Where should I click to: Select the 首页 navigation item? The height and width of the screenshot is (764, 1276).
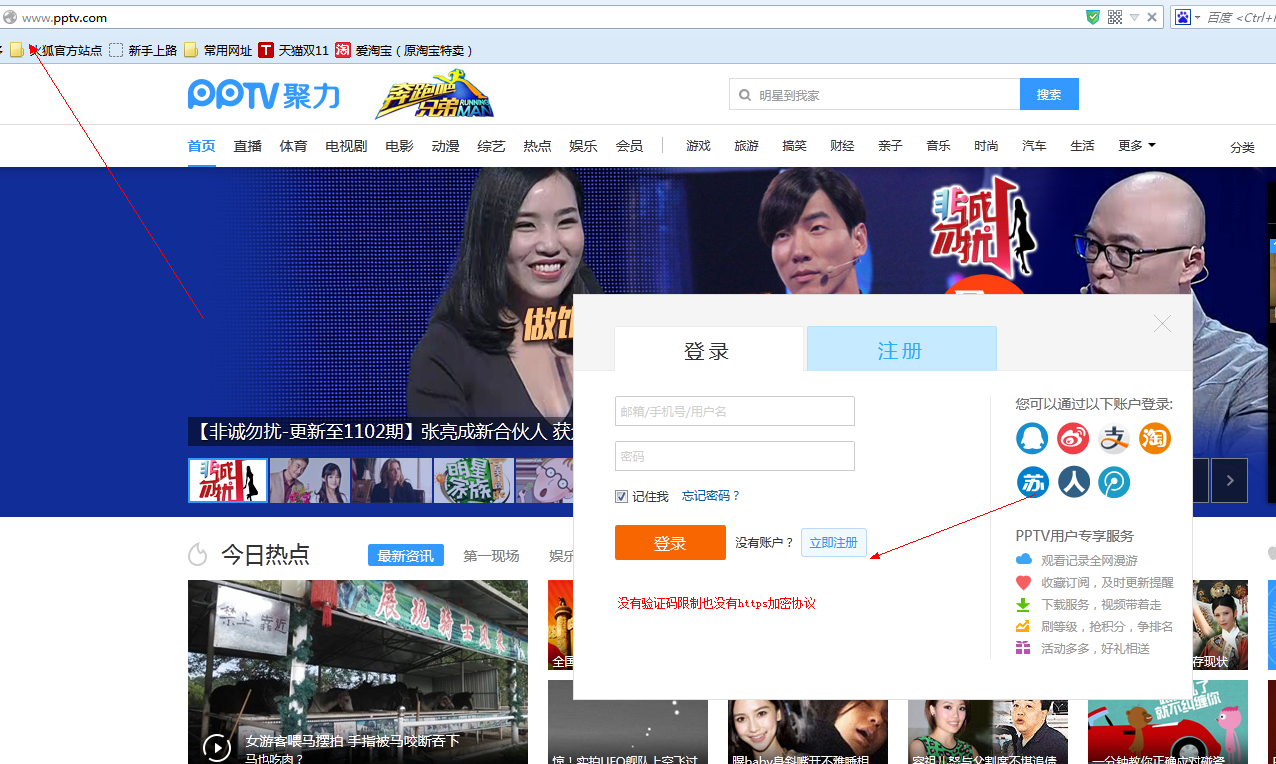[x=201, y=146]
